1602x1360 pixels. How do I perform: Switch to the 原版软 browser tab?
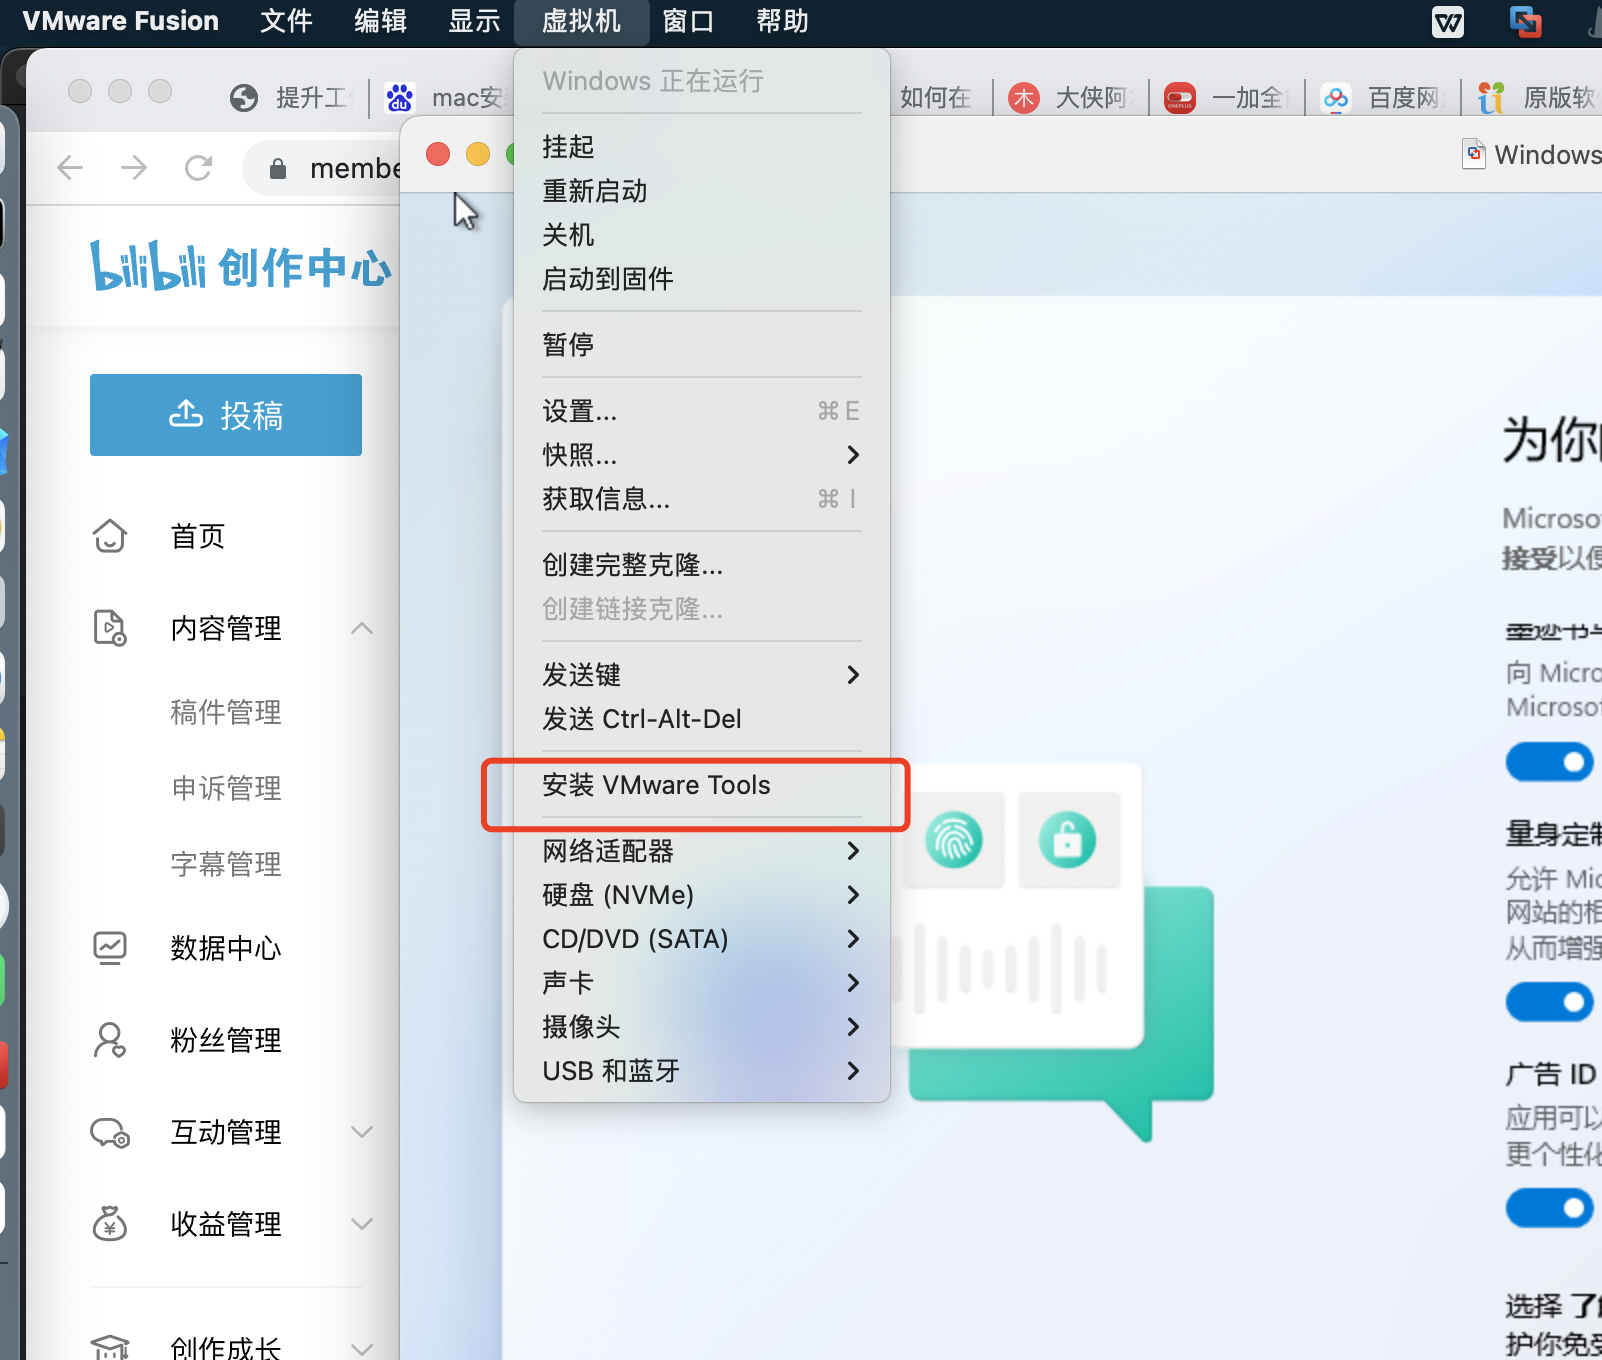pos(1538,98)
